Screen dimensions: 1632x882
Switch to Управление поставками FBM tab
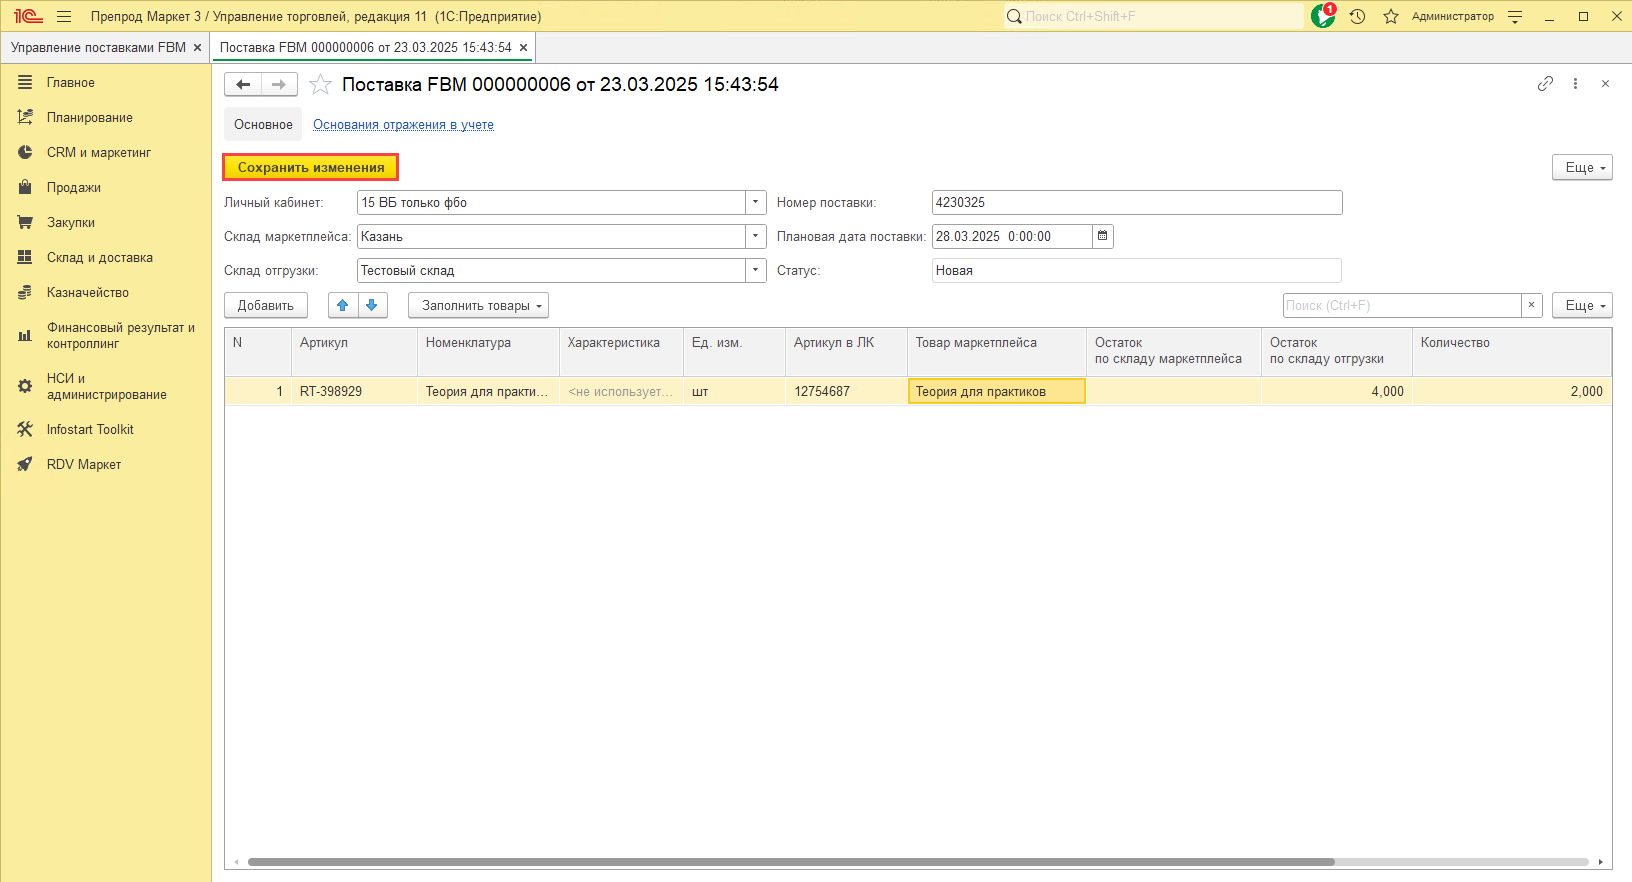click(x=98, y=48)
